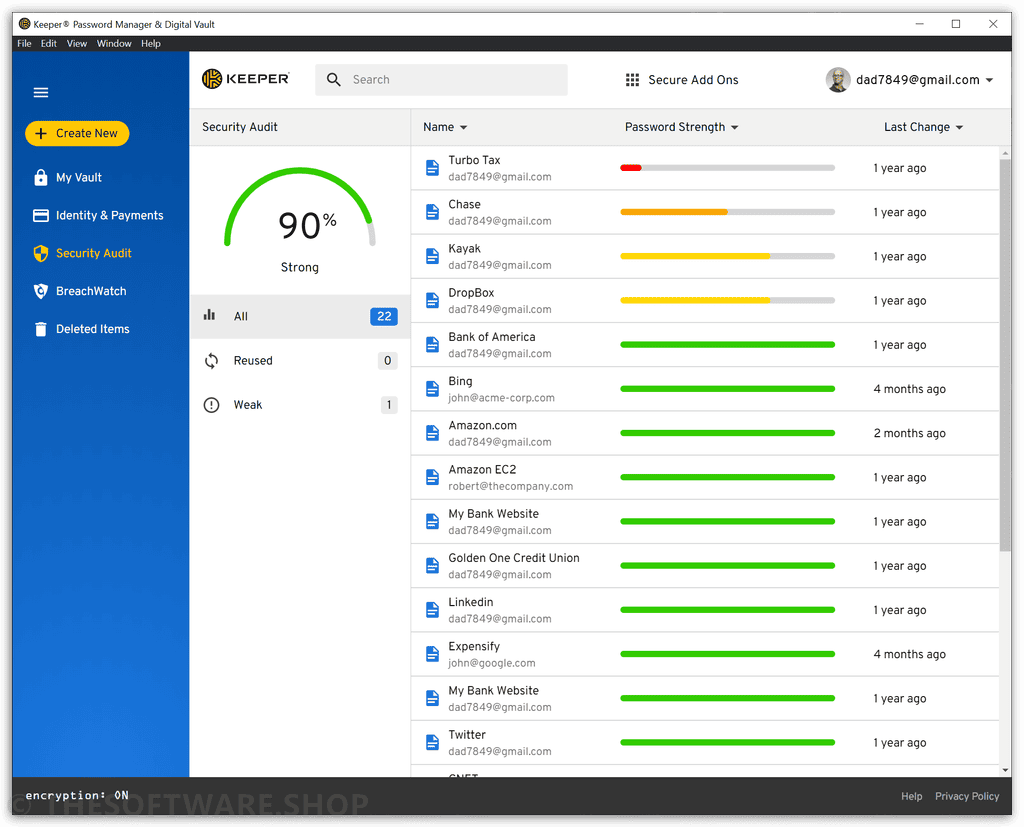This screenshot has height=827, width=1024.
Task: Click the encryption: ON status text
Action: pyautogui.click(x=77, y=795)
